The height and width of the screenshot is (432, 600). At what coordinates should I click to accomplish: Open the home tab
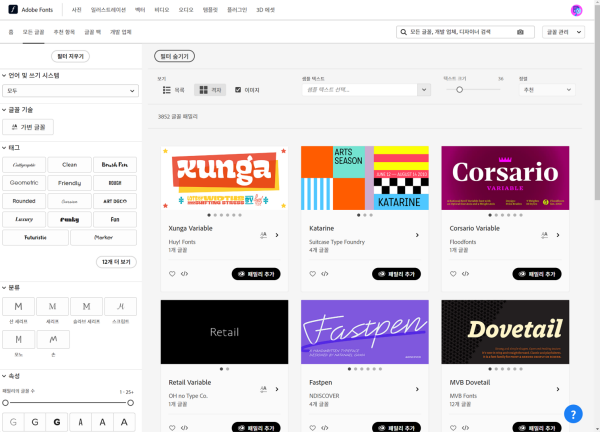tap(11, 32)
